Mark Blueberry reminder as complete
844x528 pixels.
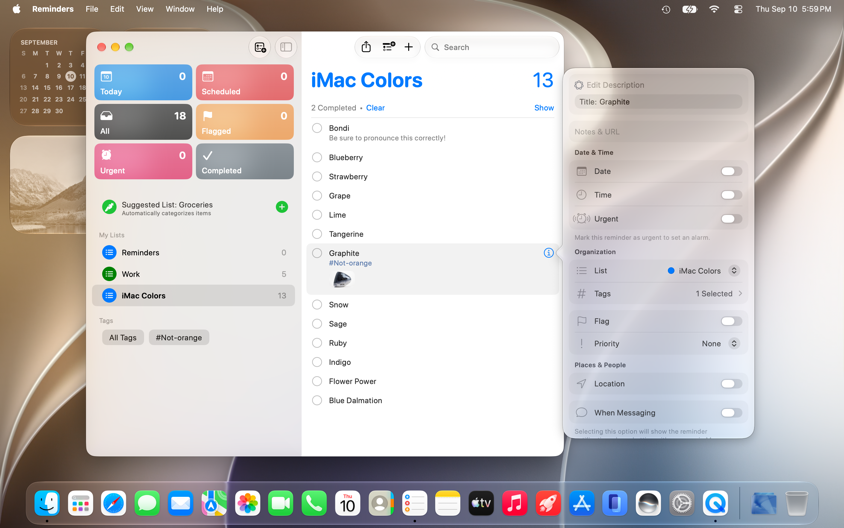[317, 157]
